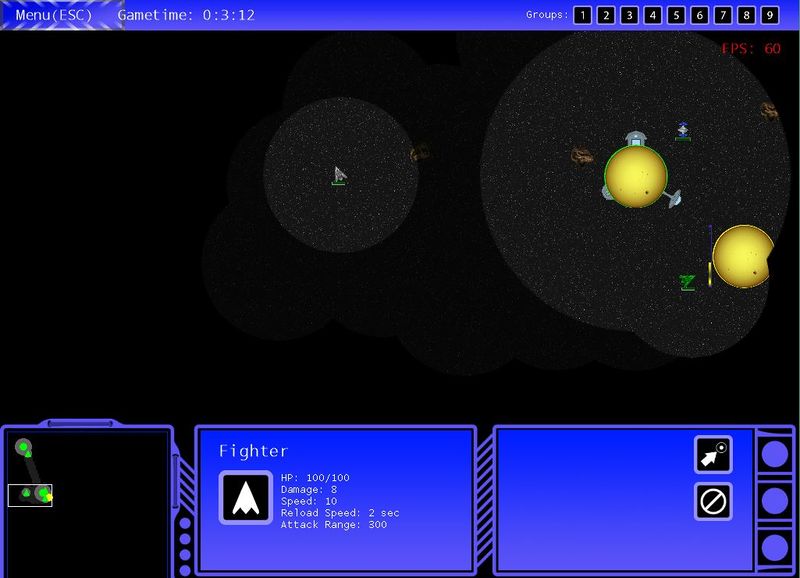800x578 pixels.
Task: Choose control group 3
Action: (629, 15)
